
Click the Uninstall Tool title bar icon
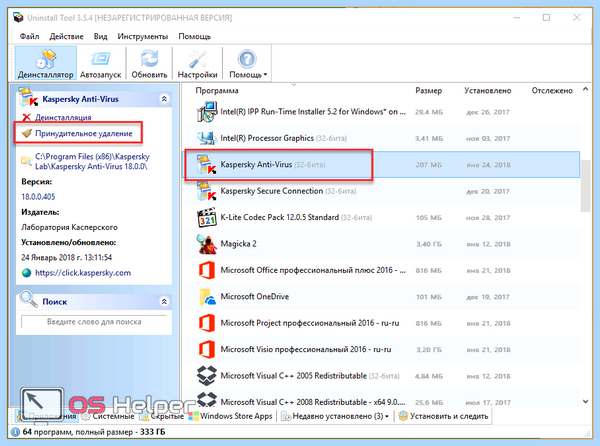pos(18,18)
